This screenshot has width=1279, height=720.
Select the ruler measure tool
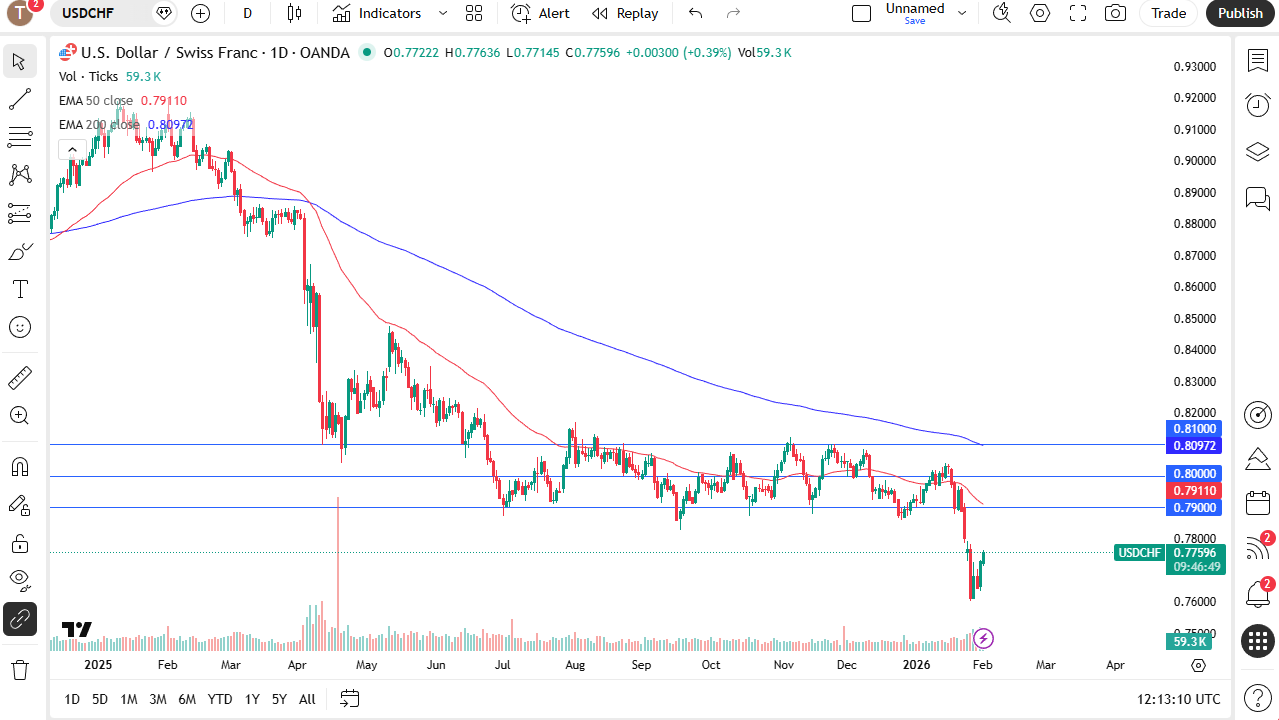tap(19, 378)
